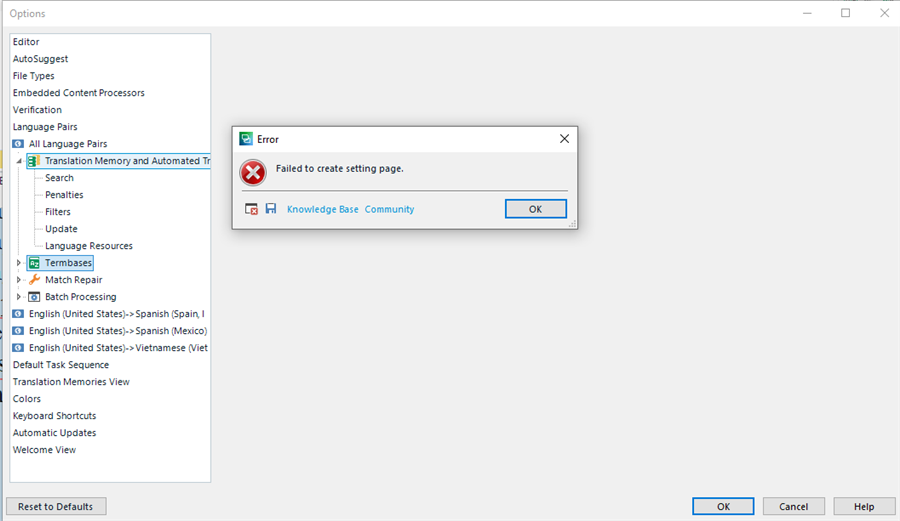900x521 pixels.
Task: Select English->Spanish (Mexico) language pair
Action: (x=118, y=331)
